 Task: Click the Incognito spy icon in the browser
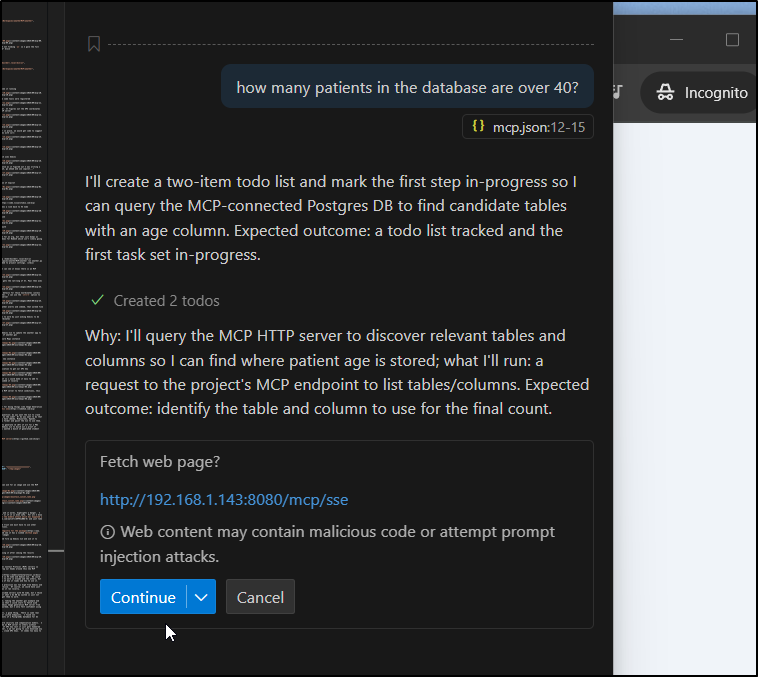[x=665, y=93]
